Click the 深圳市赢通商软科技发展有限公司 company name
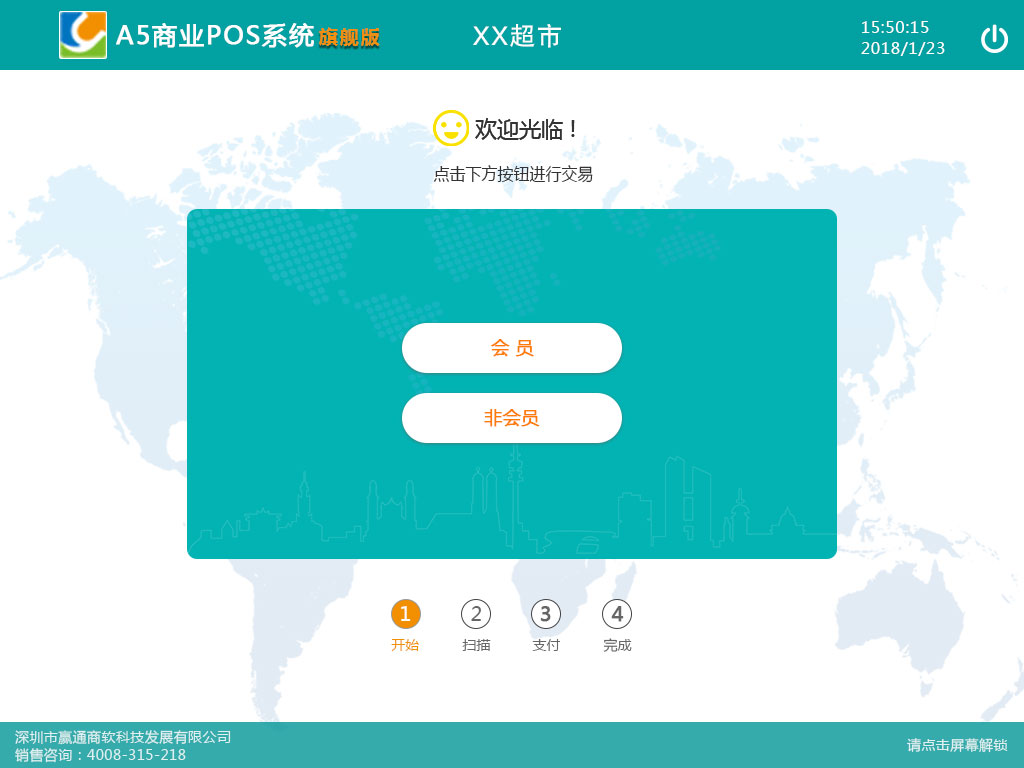 123,737
